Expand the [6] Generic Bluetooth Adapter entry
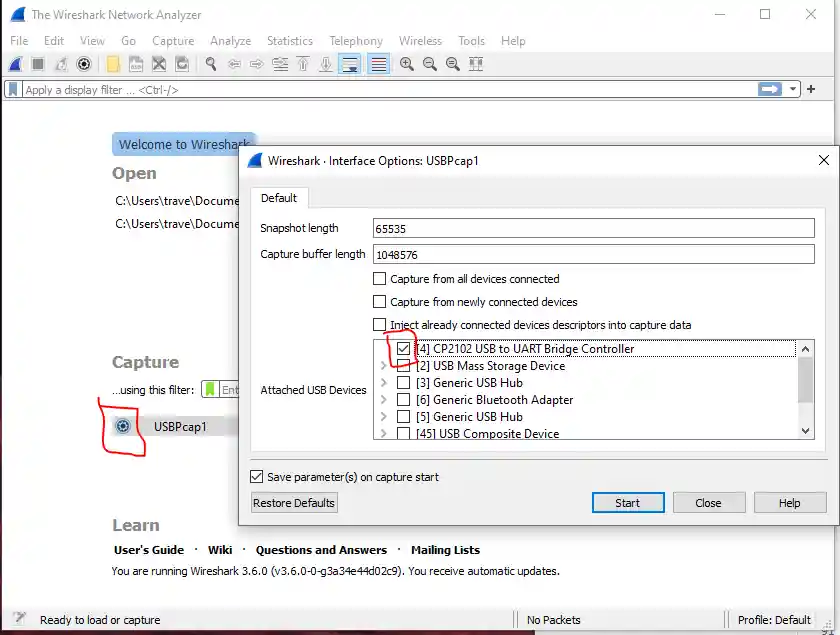Viewport: 840px width, 635px height. (383, 400)
